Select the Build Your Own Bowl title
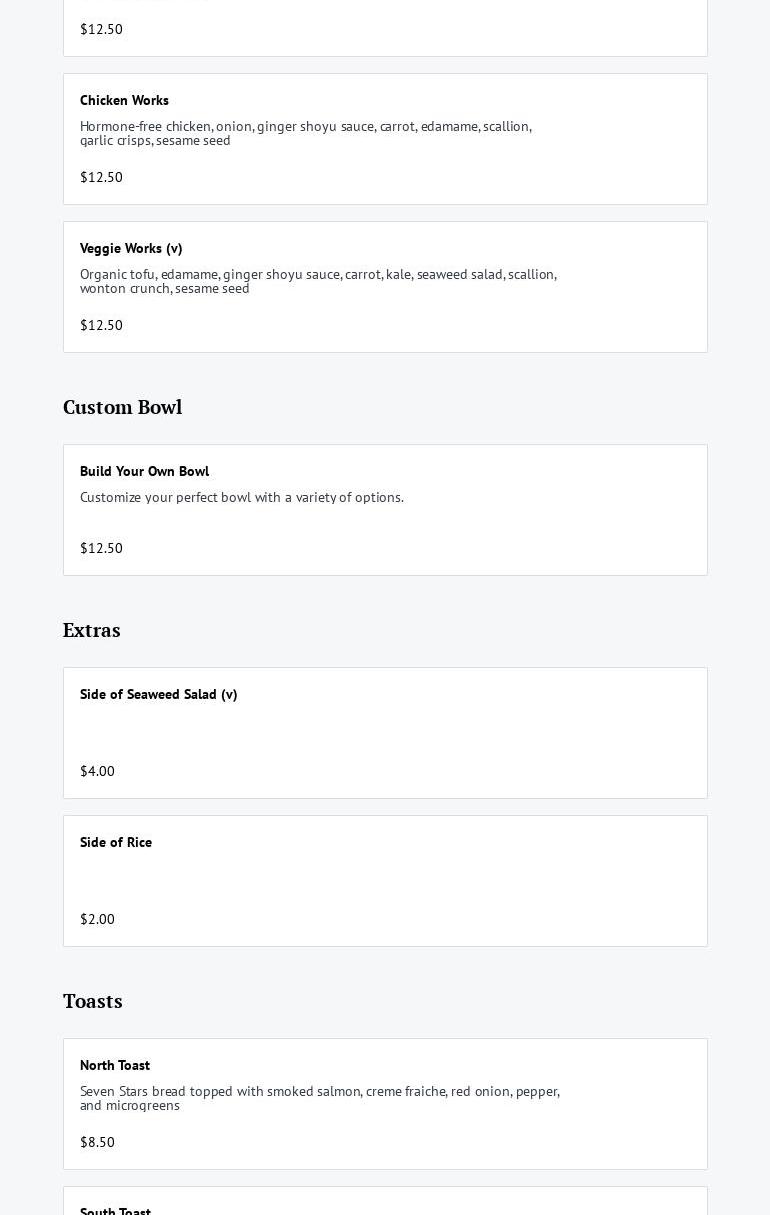 [144, 471]
